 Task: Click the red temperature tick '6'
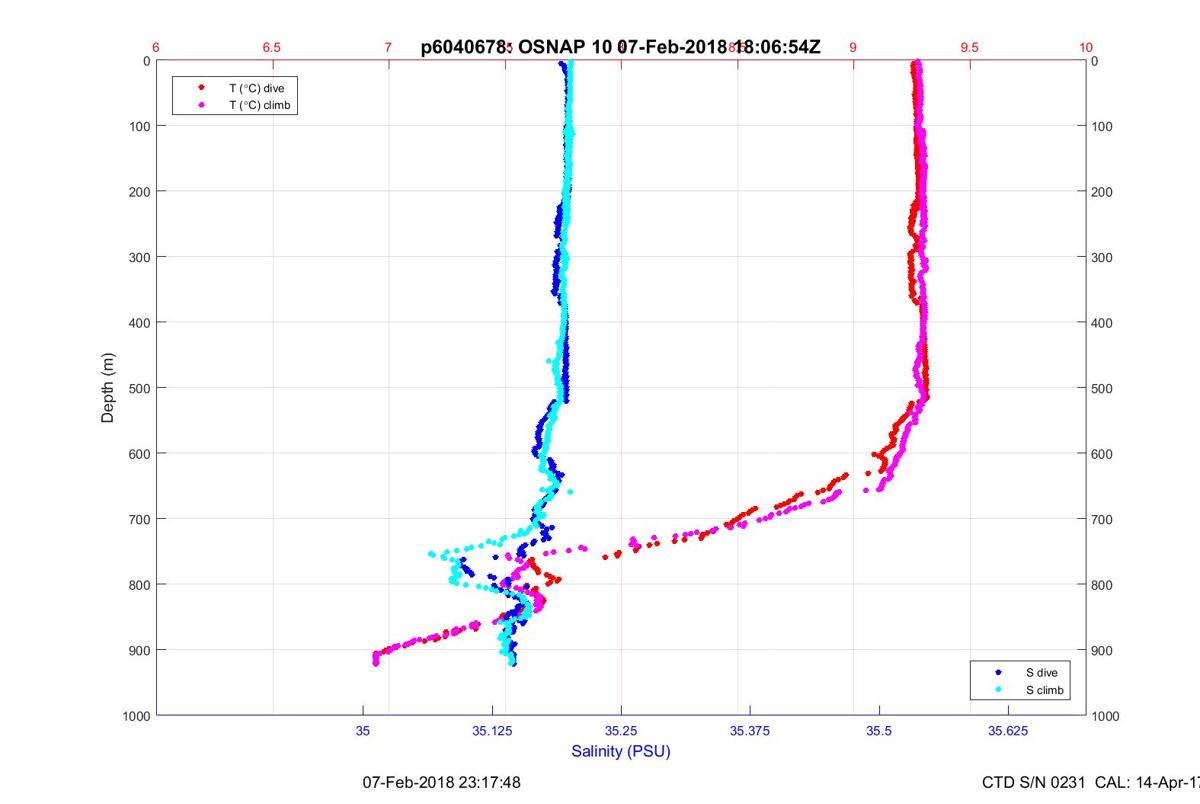[156, 47]
